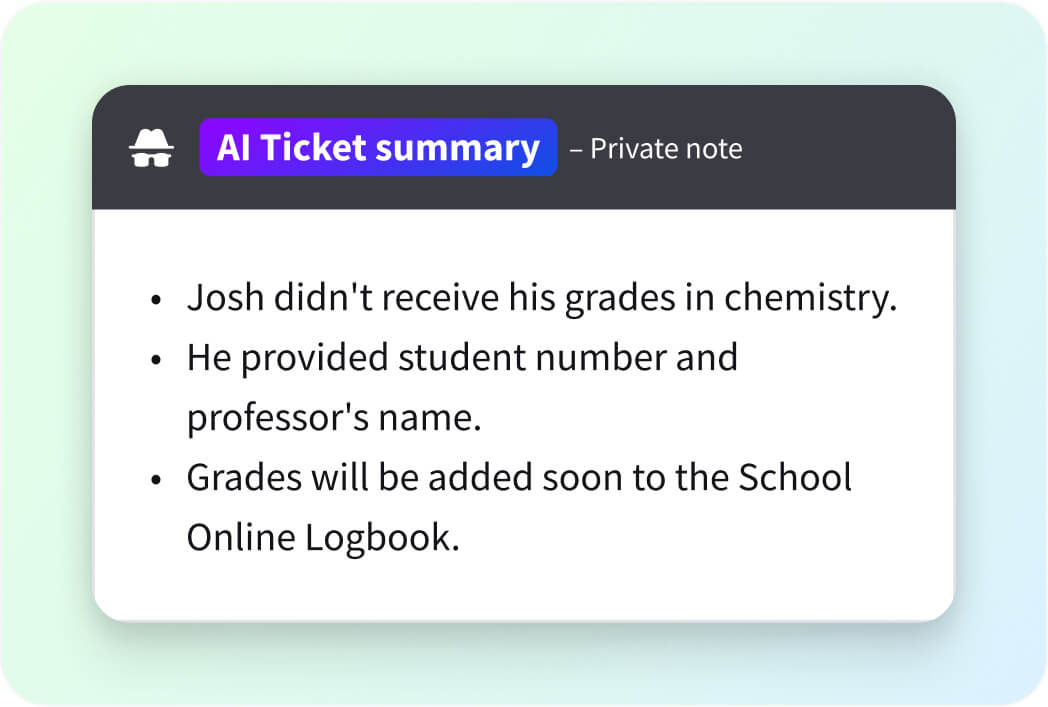The height and width of the screenshot is (707, 1048).
Task: Select the AI Ticket summary badge
Action: (x=378, y=148)
